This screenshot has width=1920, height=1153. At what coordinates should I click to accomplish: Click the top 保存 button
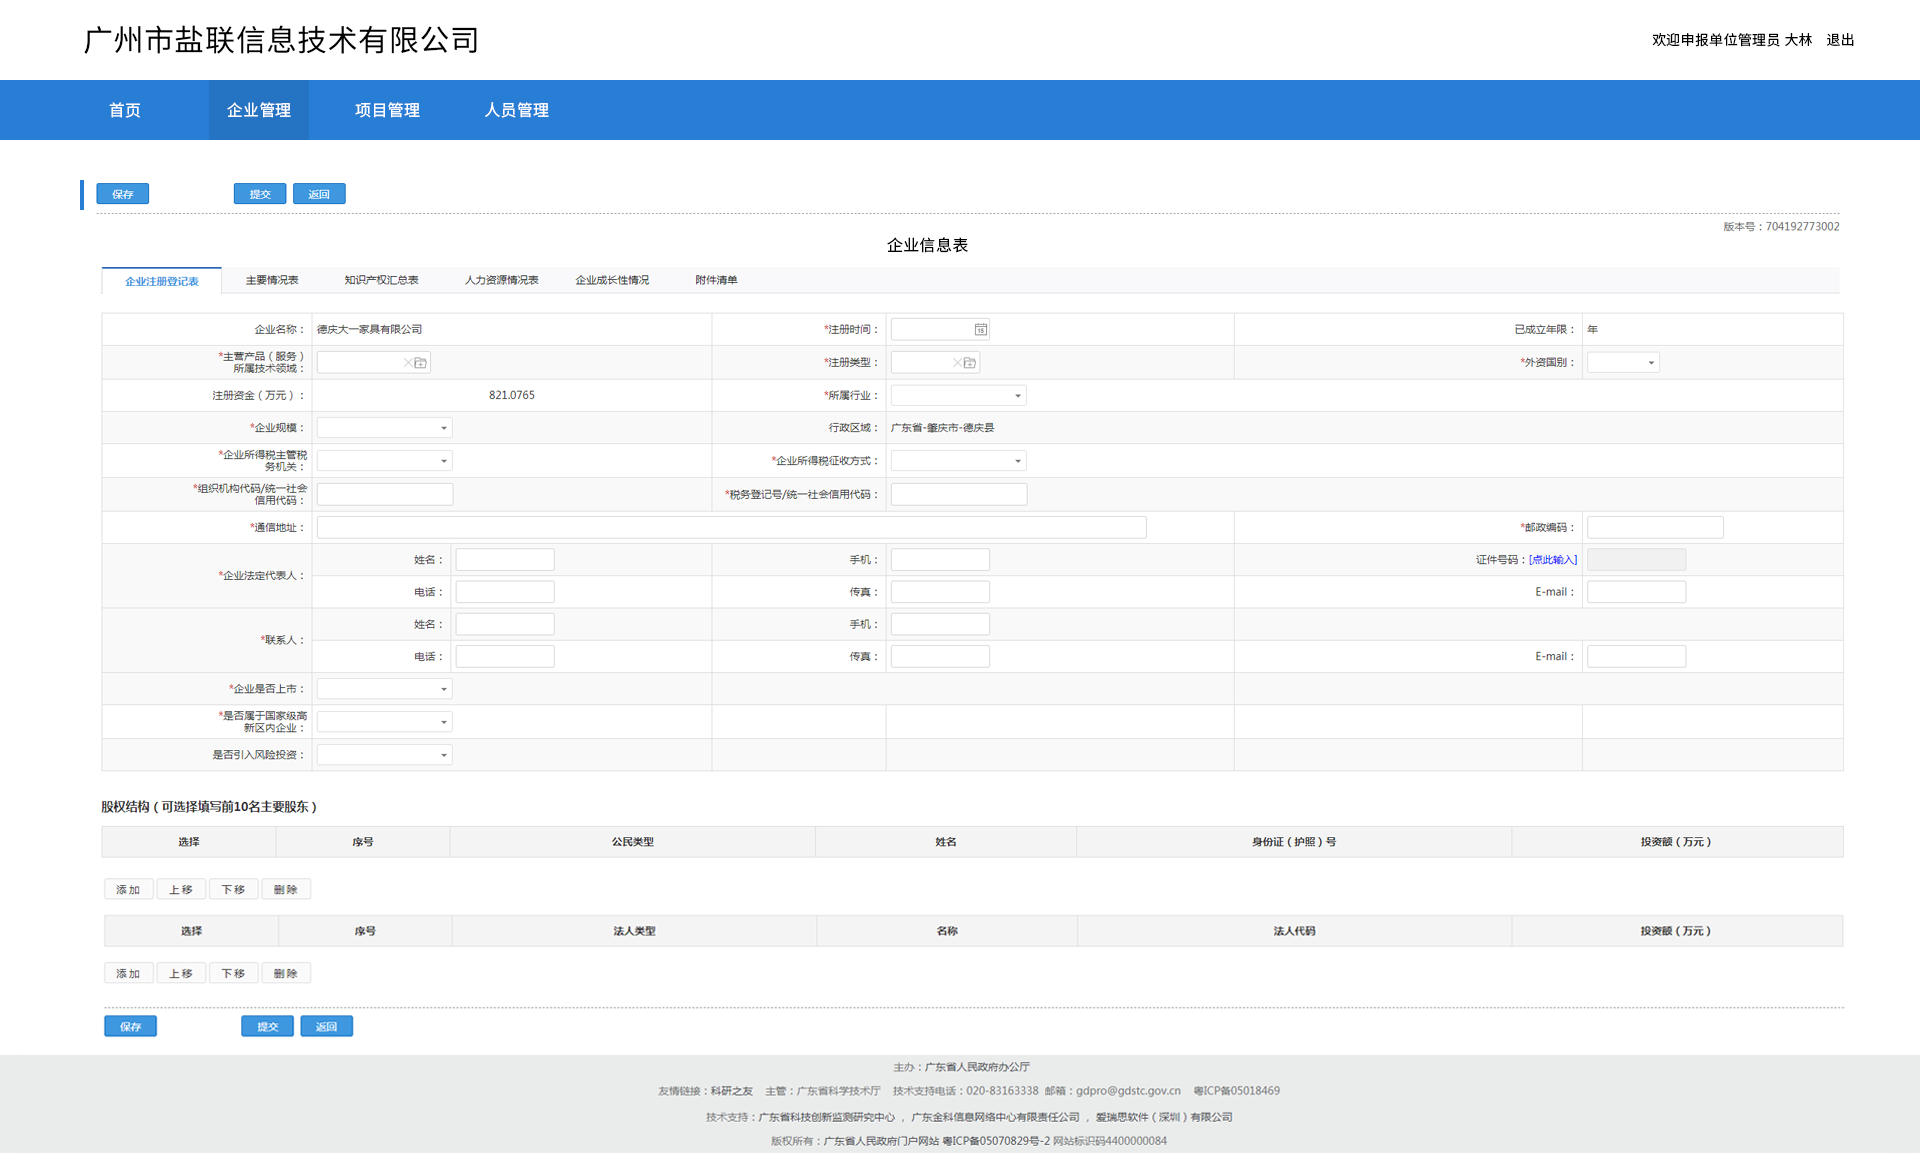pyautogui.click(x=123, y=194)
